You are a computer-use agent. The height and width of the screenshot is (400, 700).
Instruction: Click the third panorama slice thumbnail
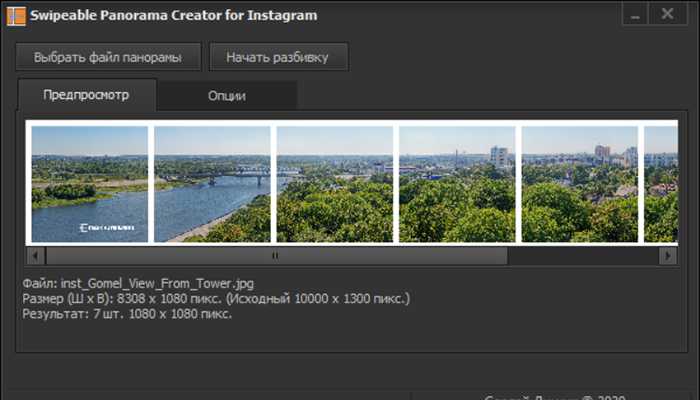pyautogui.click(x=335, y=184)
